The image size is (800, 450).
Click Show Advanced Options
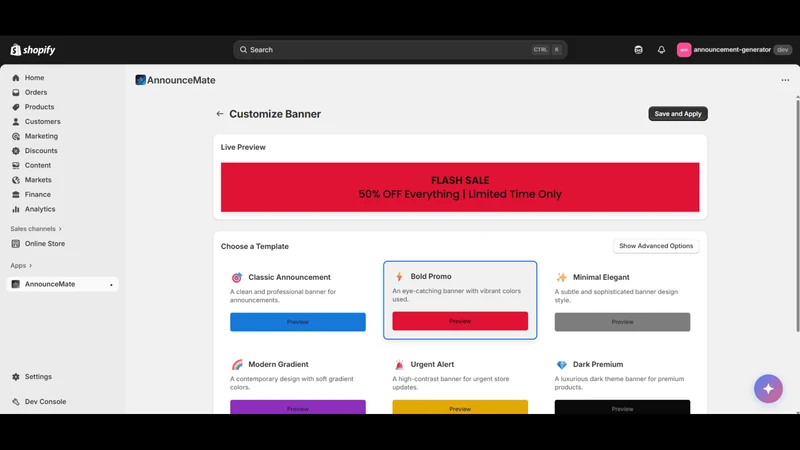coord(656,246)
